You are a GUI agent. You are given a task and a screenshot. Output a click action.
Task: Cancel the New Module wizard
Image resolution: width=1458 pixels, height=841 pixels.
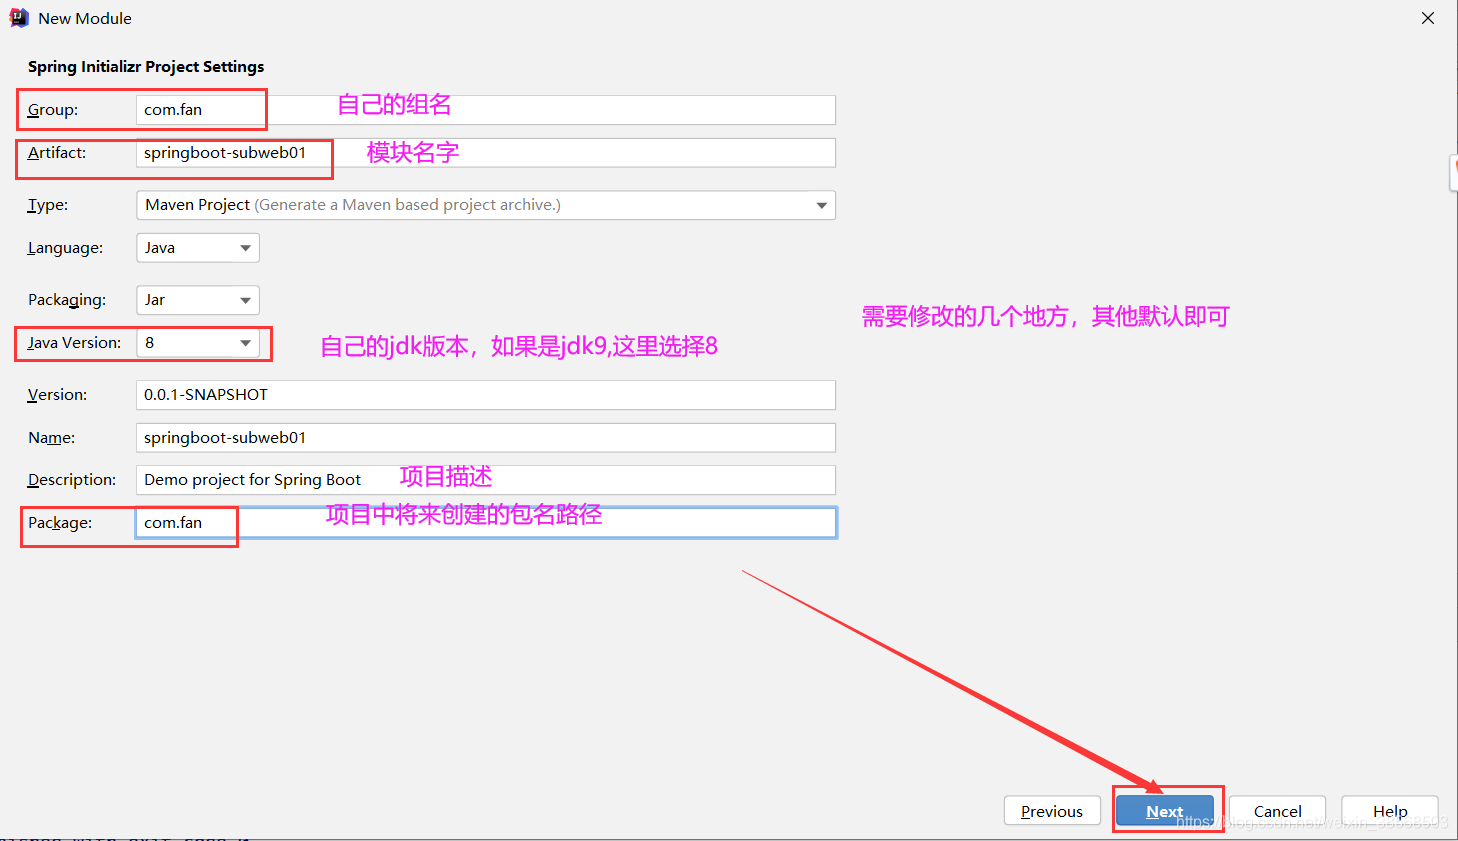(1278, 811)
